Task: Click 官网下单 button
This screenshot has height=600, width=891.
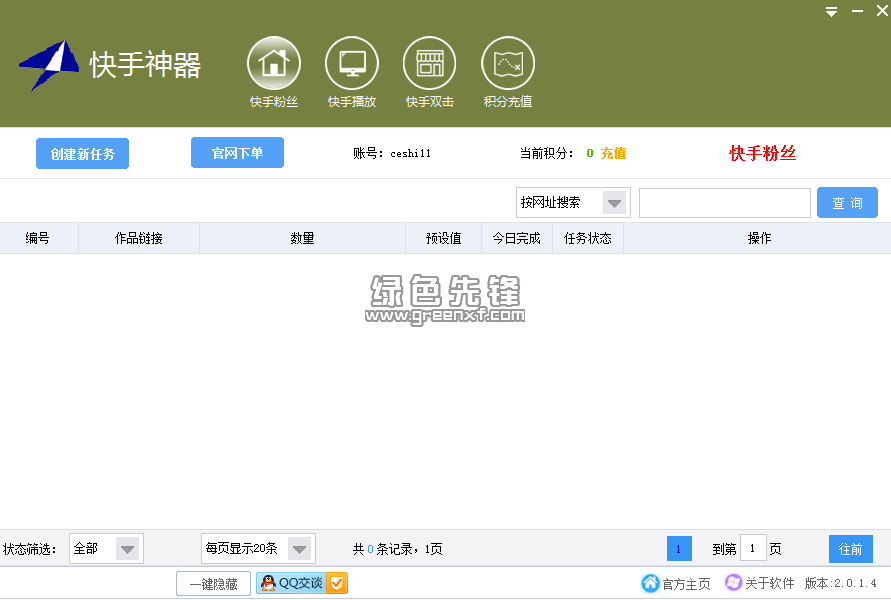Action: point(238,153)
